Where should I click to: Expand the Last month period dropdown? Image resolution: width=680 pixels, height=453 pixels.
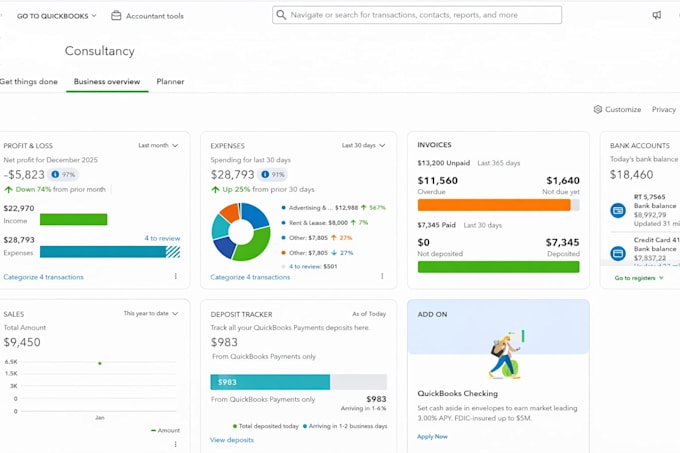tap(158, 146)
